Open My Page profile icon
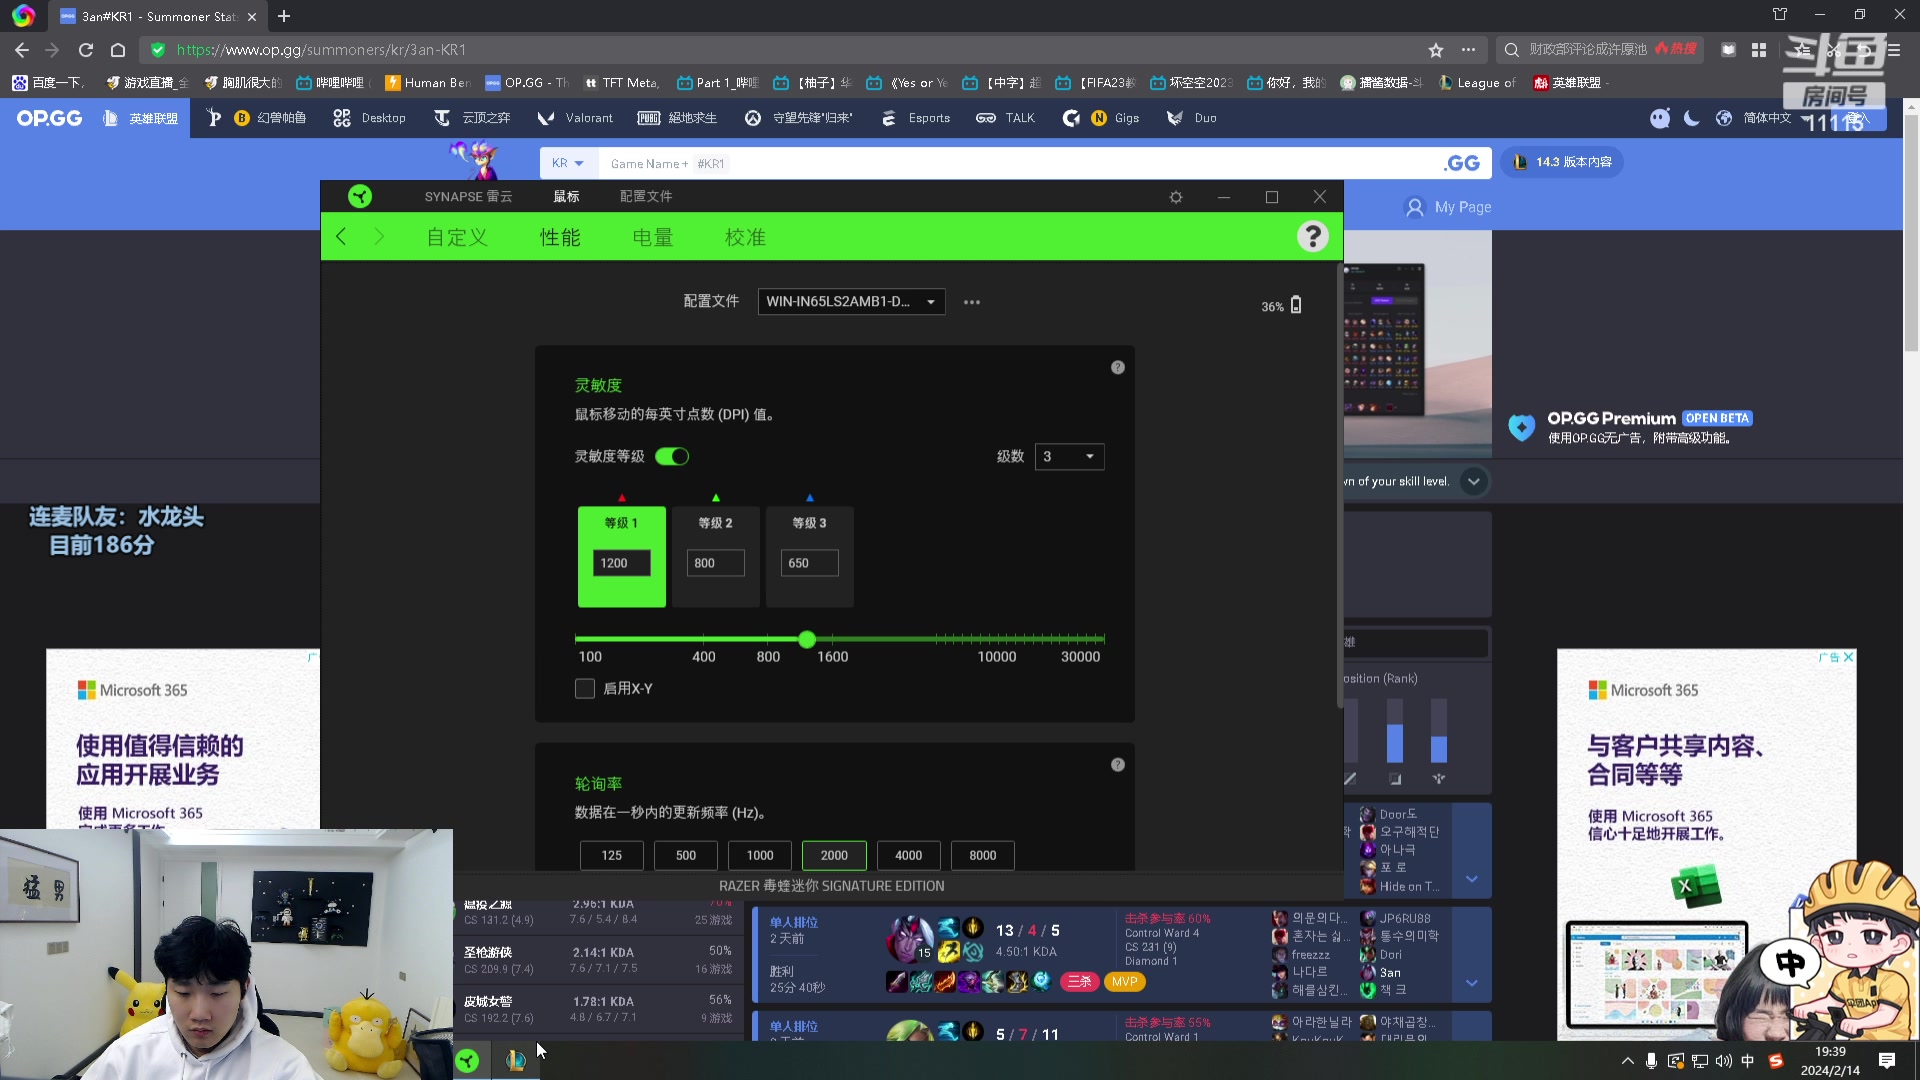The height and width of the screenshot is (1080, 1920). pos(1415,207)
